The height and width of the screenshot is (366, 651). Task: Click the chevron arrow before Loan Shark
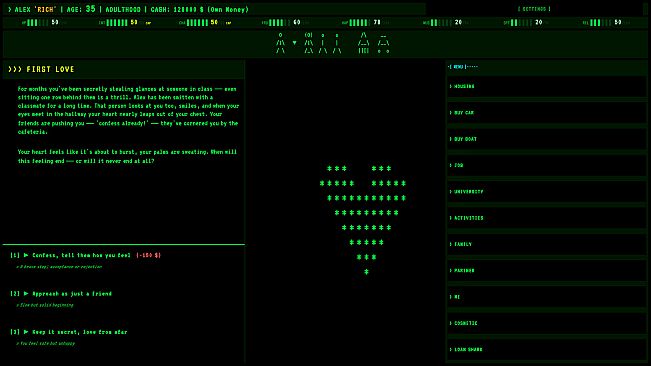pos(450,349)
